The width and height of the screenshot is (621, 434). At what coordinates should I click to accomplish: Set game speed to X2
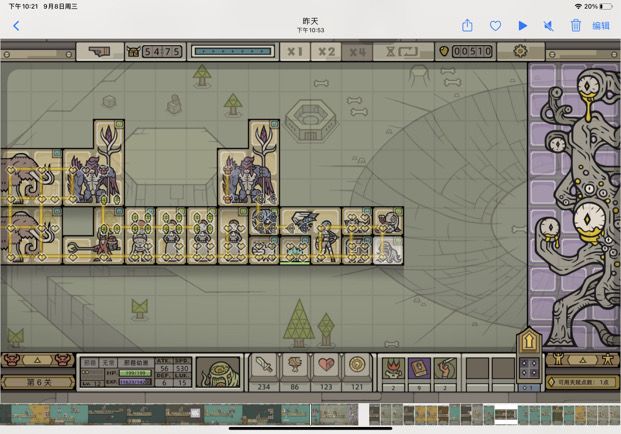coord(326,51)
